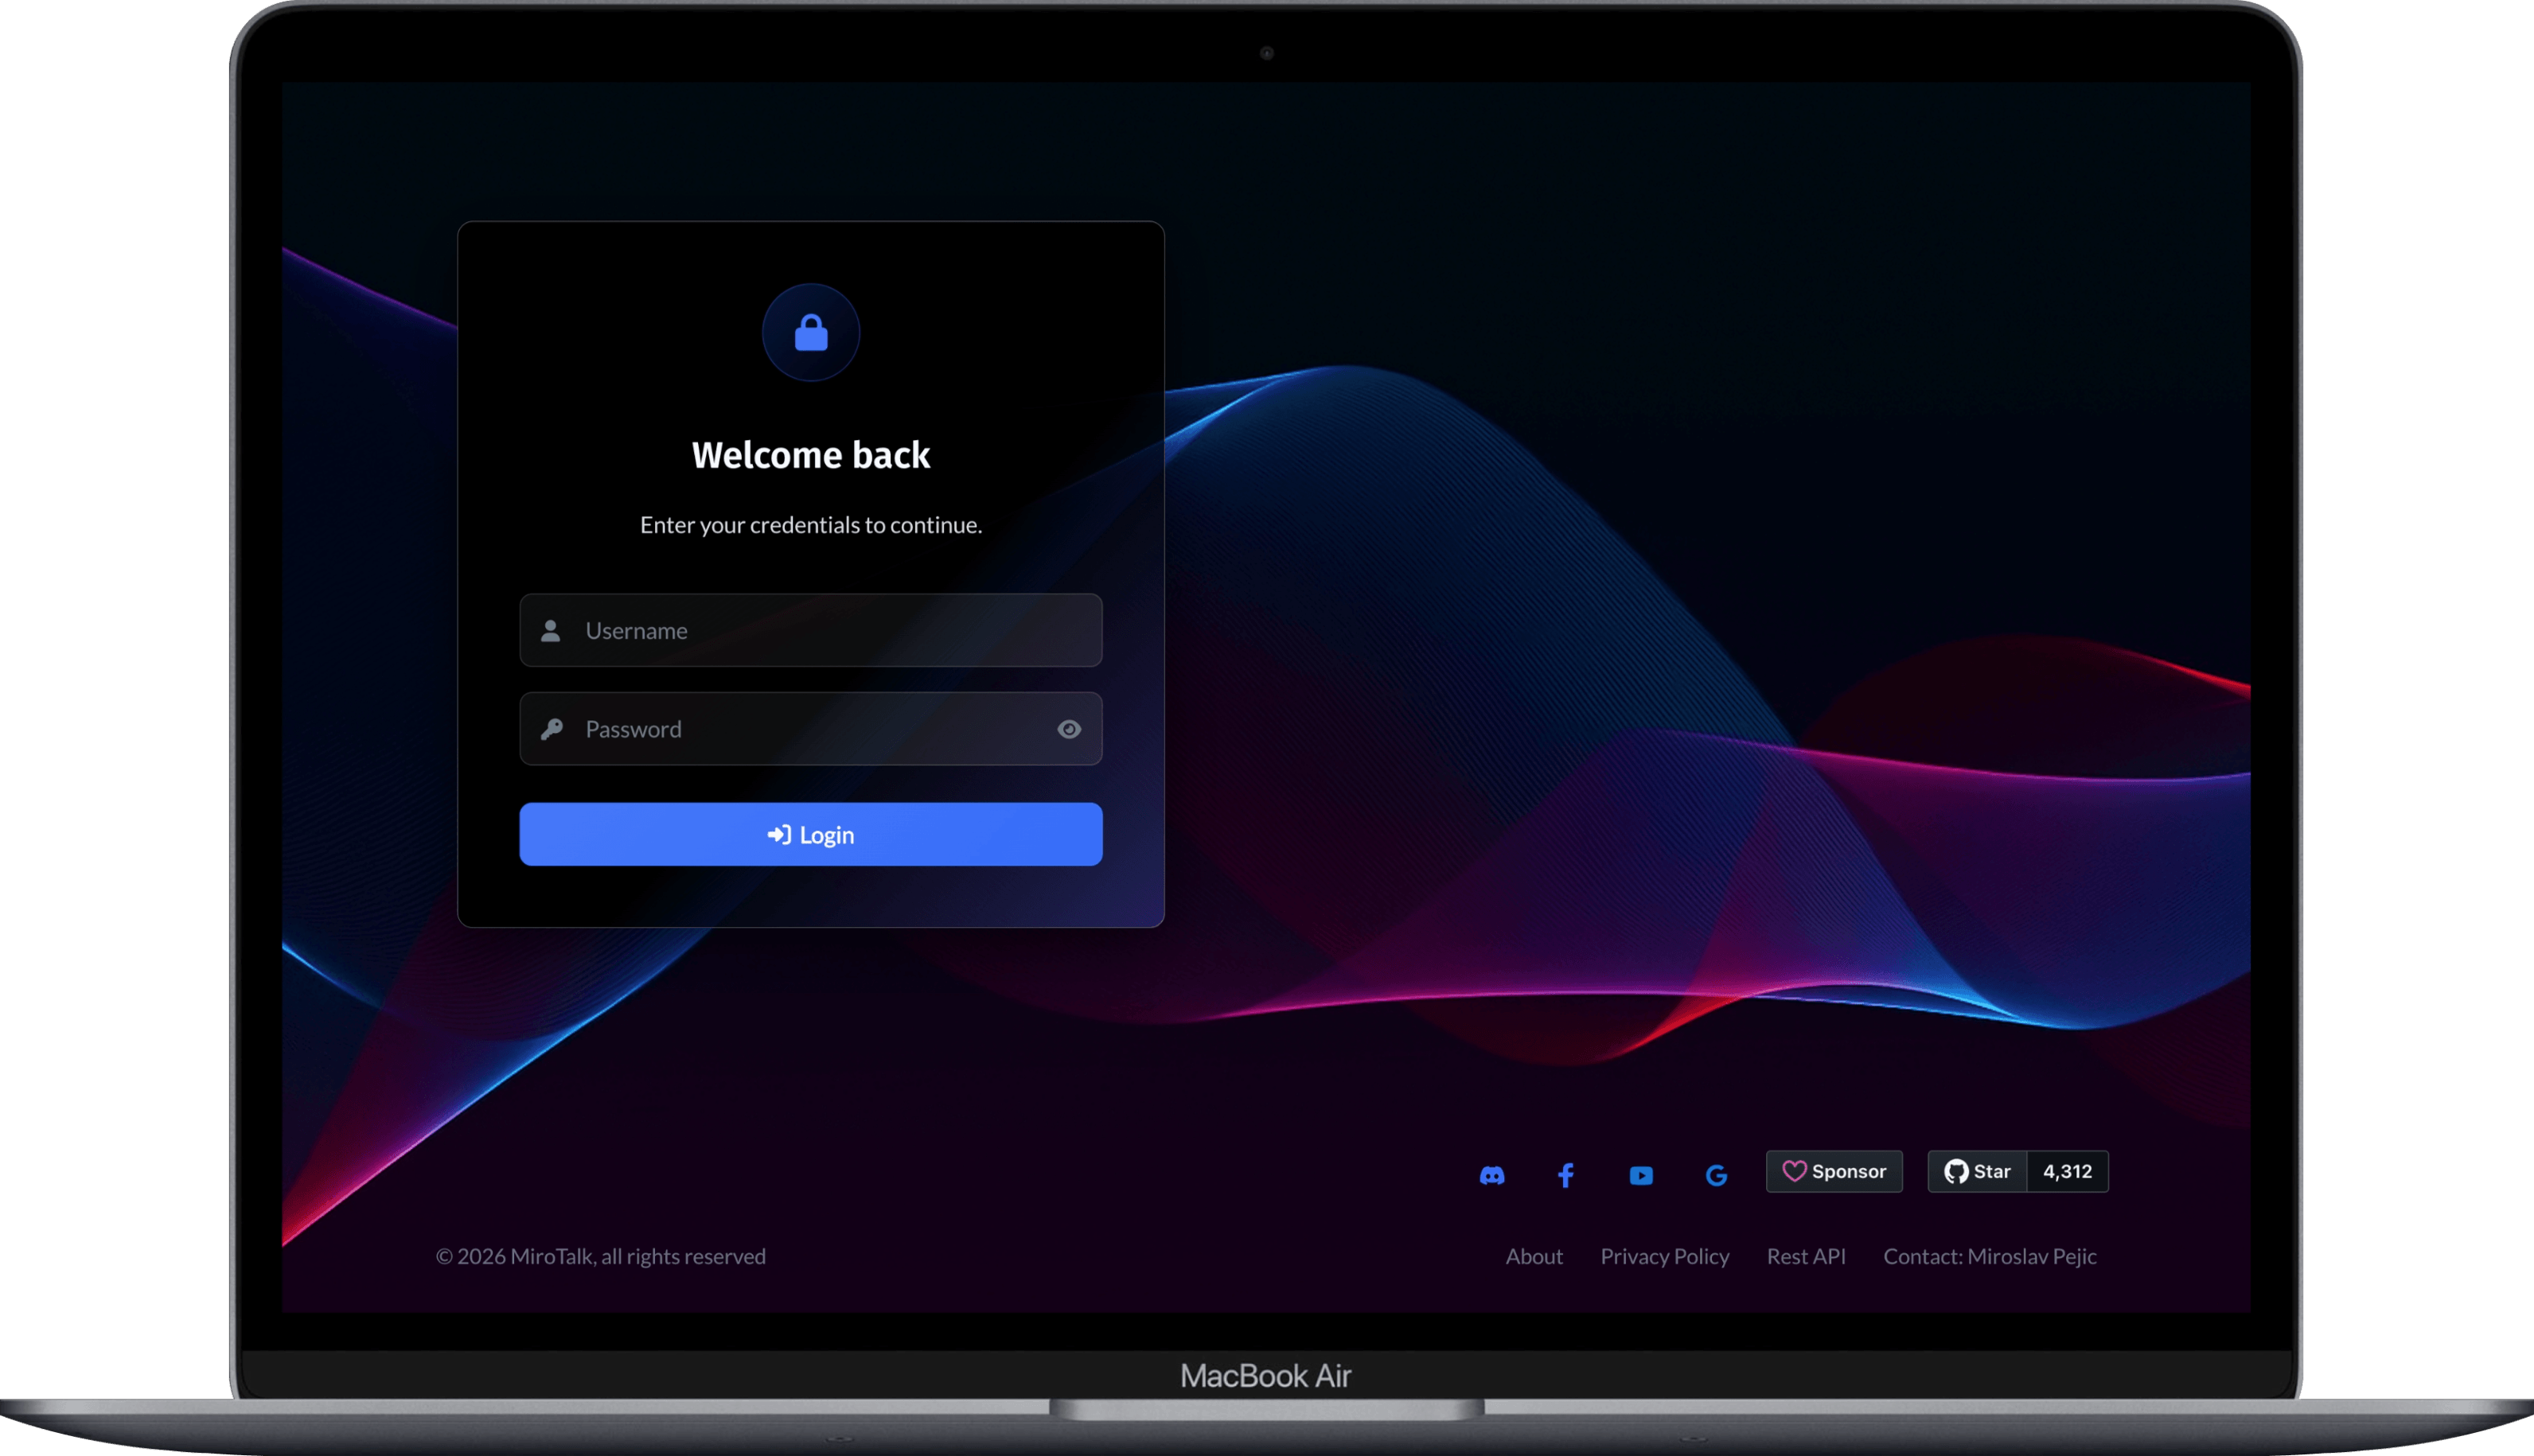Image resolution: width=2534 pixels, height=1456 pixels.
Task: Open the YouTube icon link
Action: [x=1641, y=1175]
